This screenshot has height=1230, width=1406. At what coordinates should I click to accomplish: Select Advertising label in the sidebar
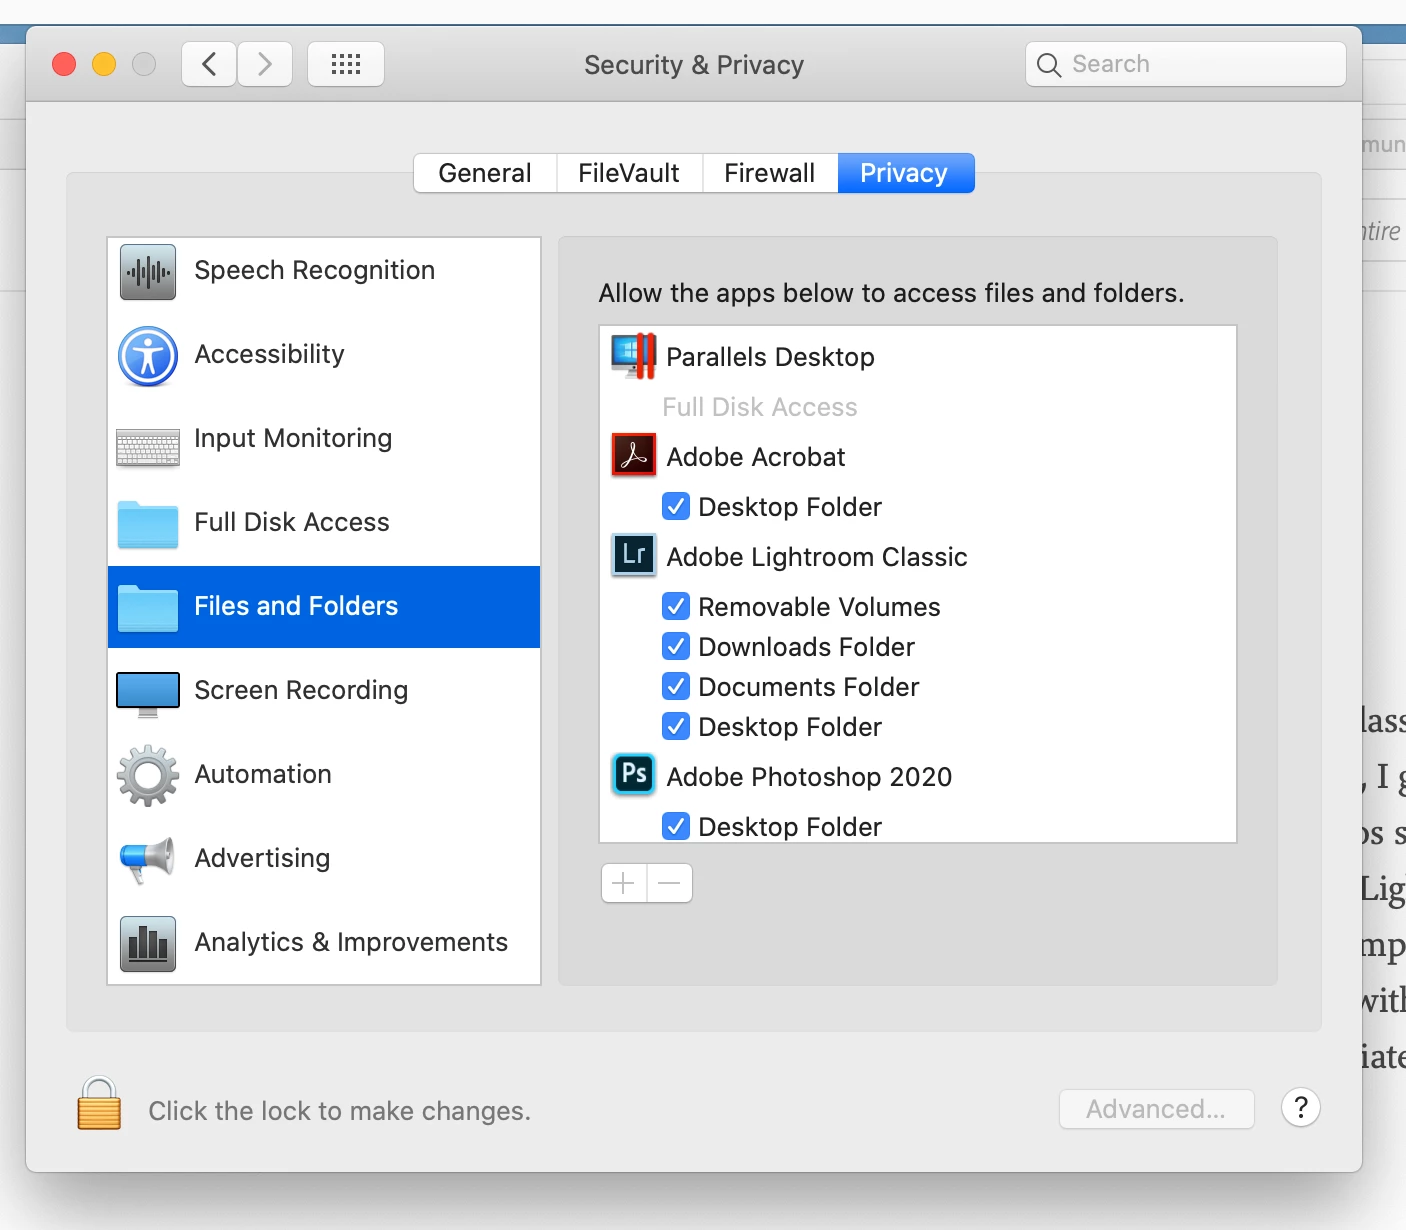click(262, 858)
